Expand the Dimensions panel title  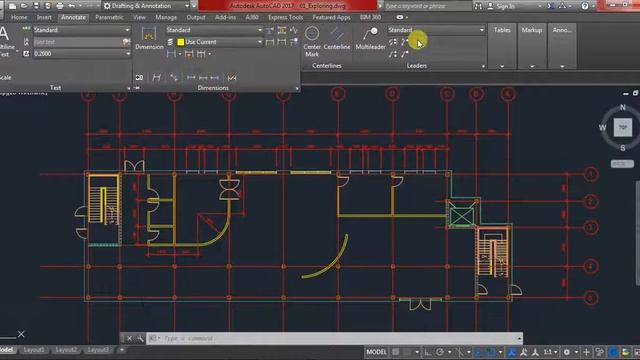click(213, 88)
